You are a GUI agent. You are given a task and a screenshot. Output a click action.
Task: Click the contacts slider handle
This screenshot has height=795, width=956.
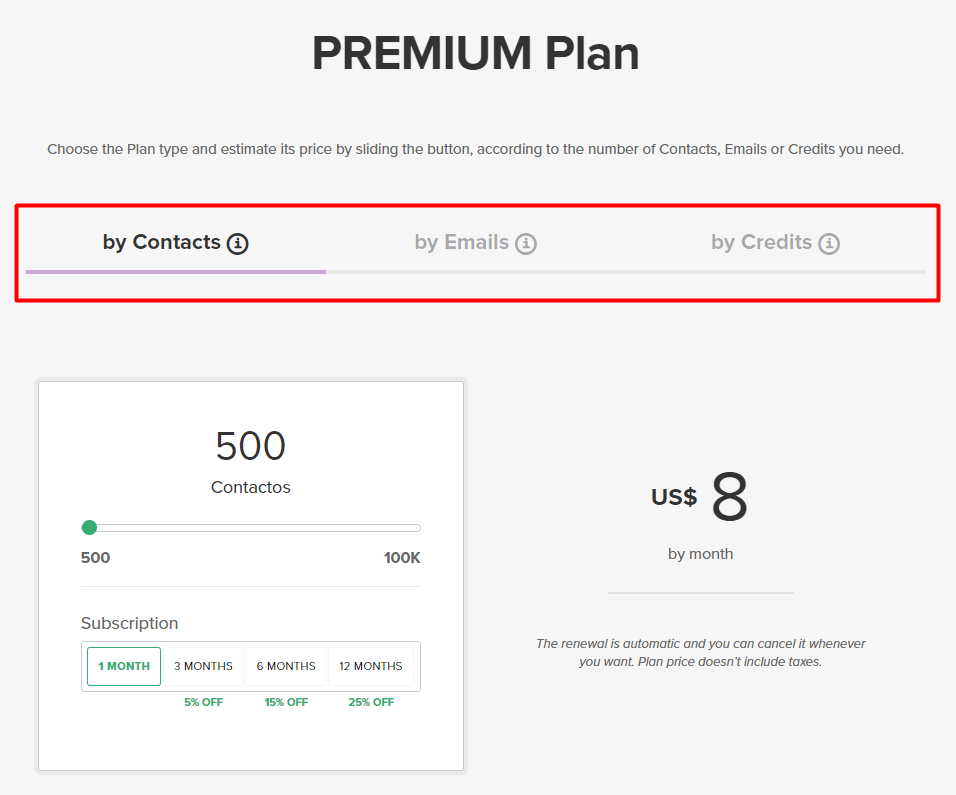point(89,527)
